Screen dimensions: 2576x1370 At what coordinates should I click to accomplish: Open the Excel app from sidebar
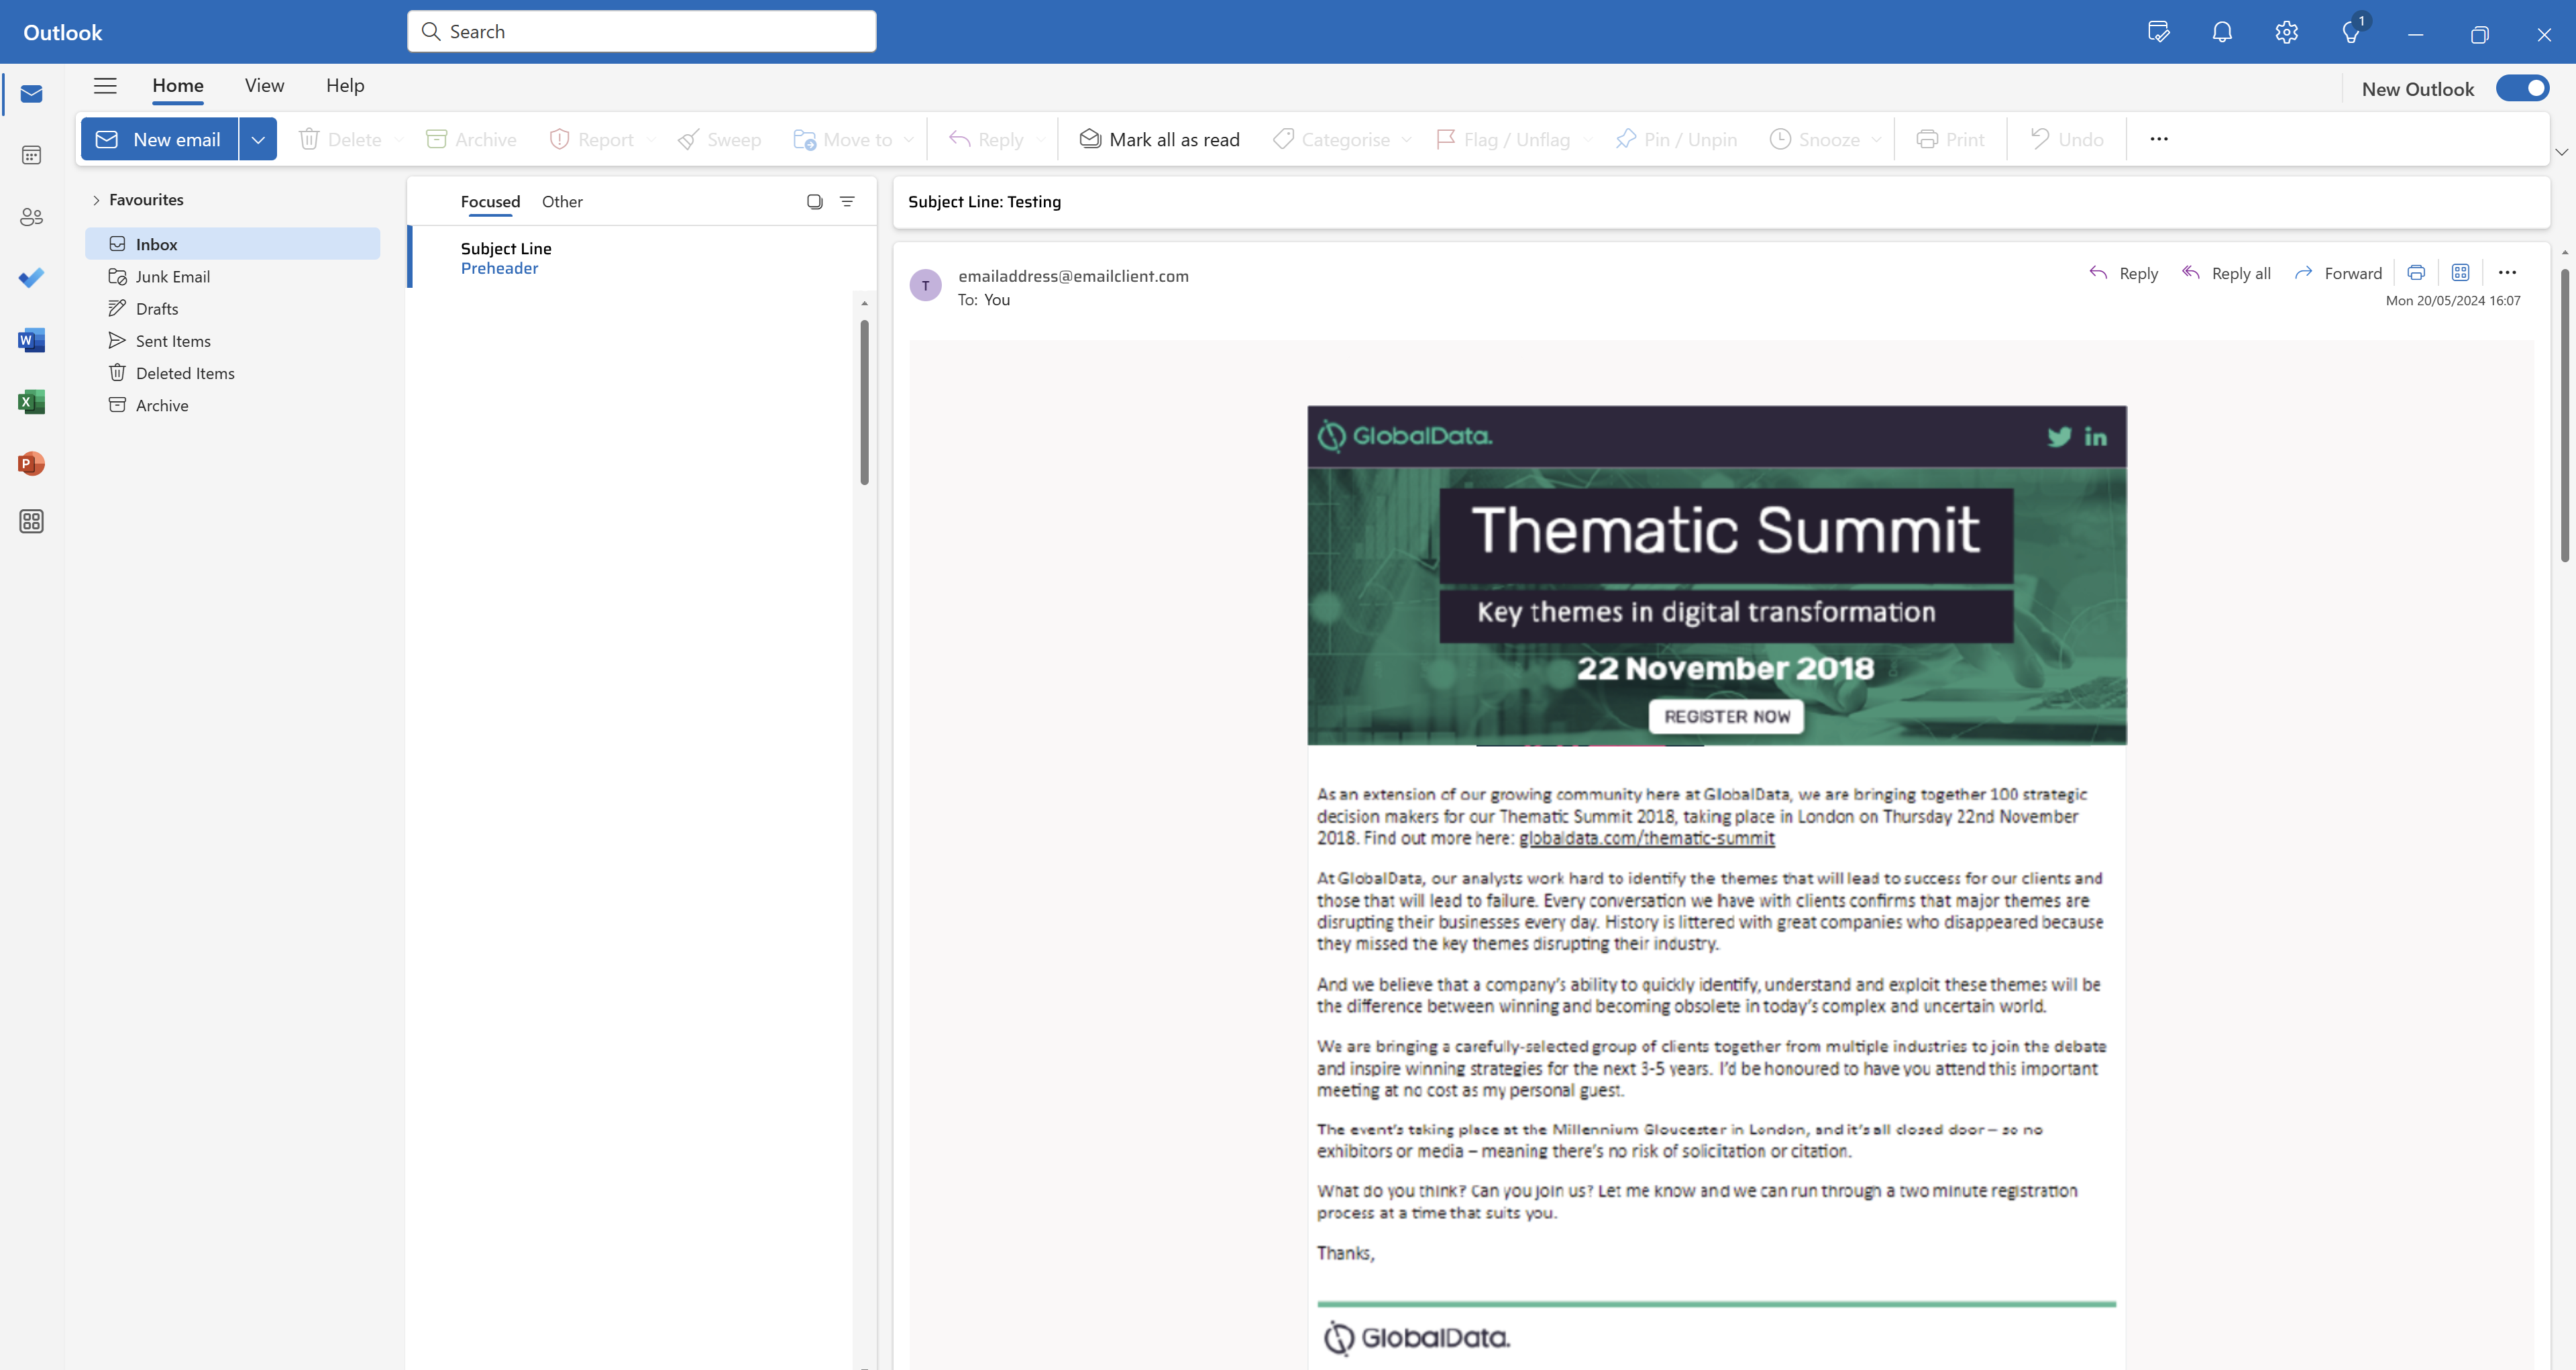(x=31, y=402)
